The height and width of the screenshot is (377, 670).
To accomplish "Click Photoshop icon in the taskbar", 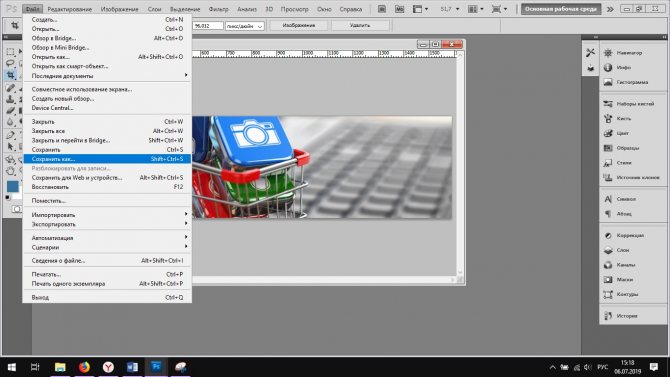I will (156, 367).
